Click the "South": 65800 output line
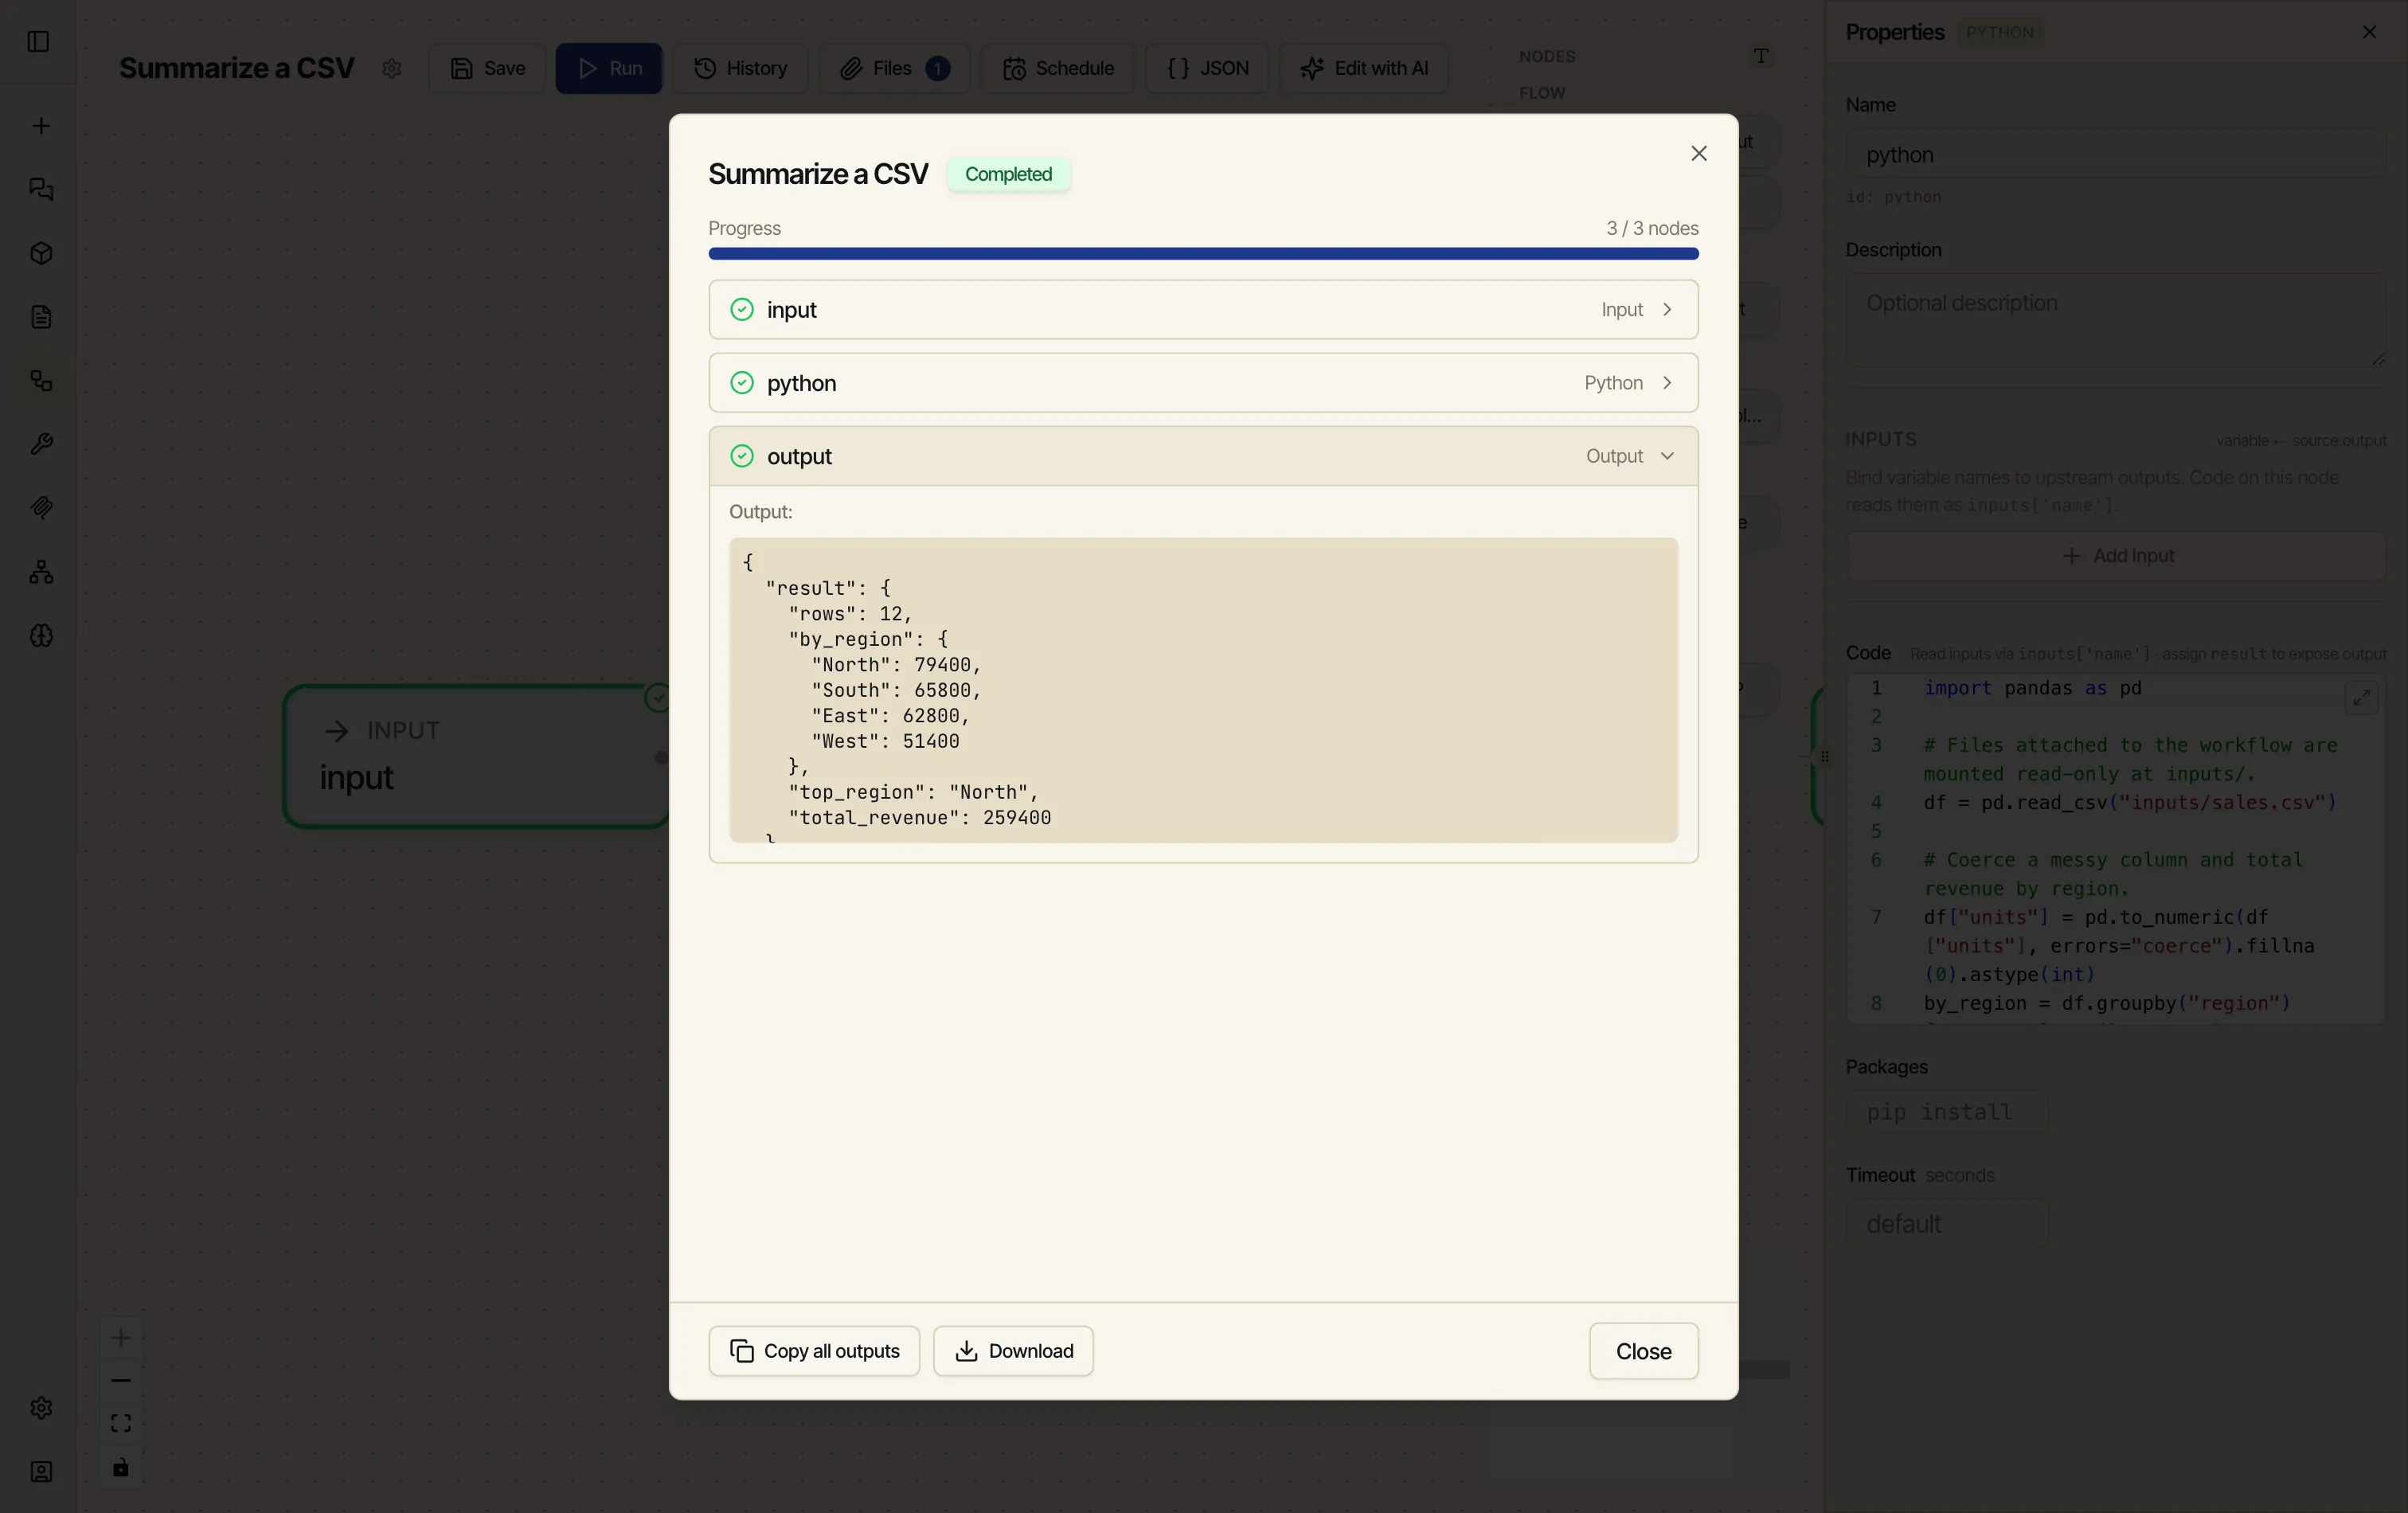 [x=896, y=690]
